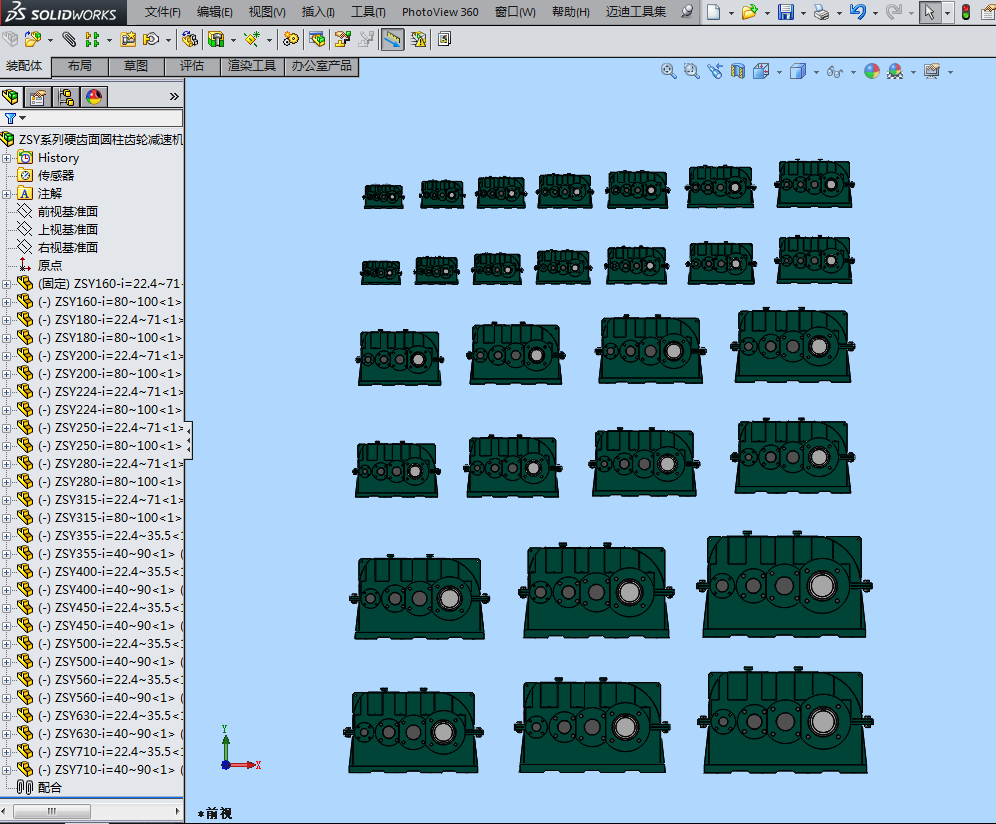Click the Smart Fasteners icon
The image size is (996, 824).
[x=128, y=39]
